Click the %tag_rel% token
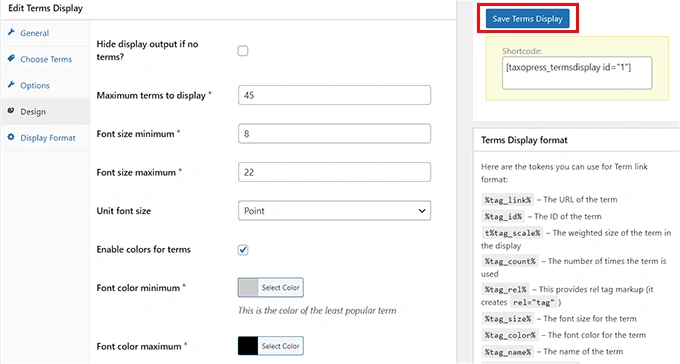The image size is (680, 364). [506, 289]
